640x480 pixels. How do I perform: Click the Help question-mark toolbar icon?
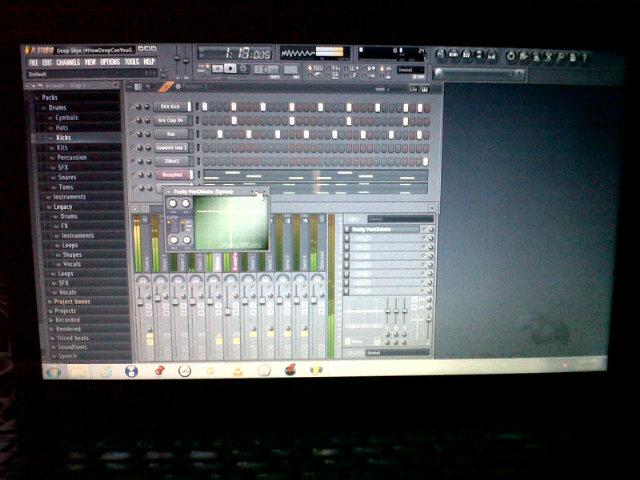pos(584,58)
